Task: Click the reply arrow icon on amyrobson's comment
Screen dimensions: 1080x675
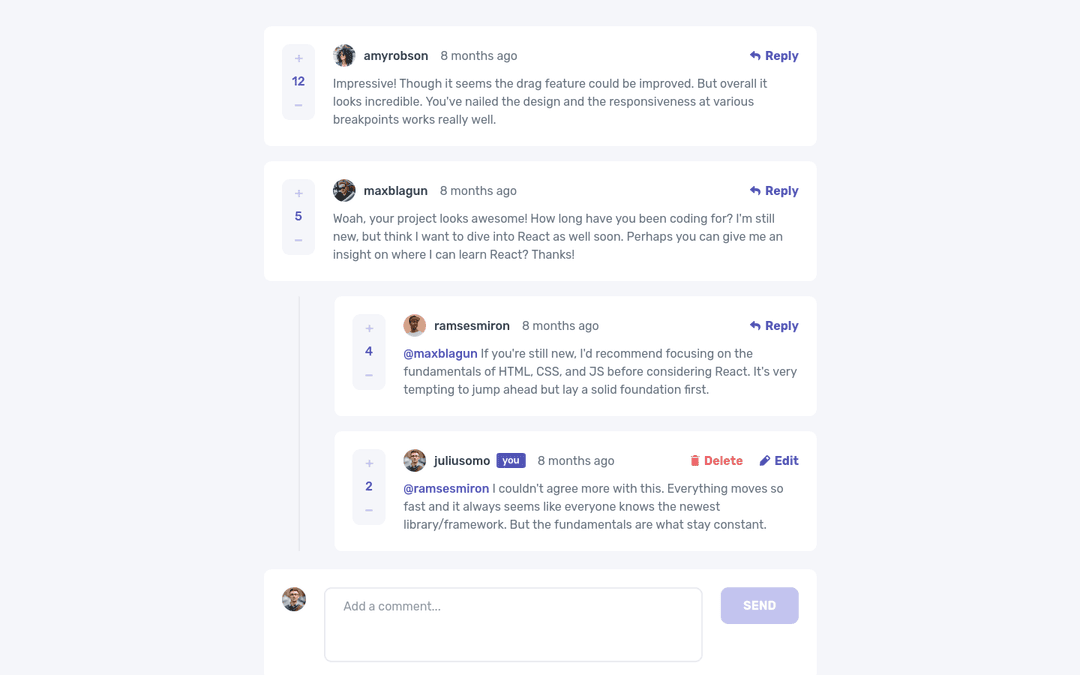Action: (755, 55)
